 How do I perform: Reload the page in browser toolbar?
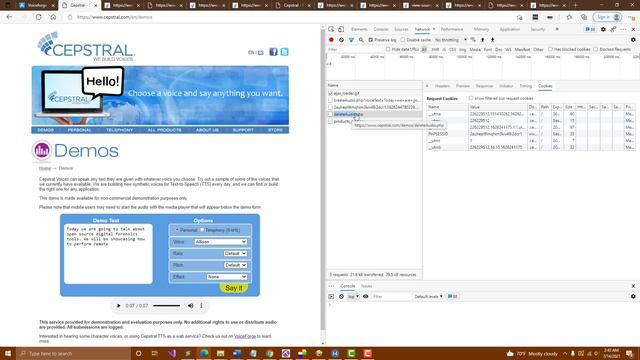click(38, 17)
